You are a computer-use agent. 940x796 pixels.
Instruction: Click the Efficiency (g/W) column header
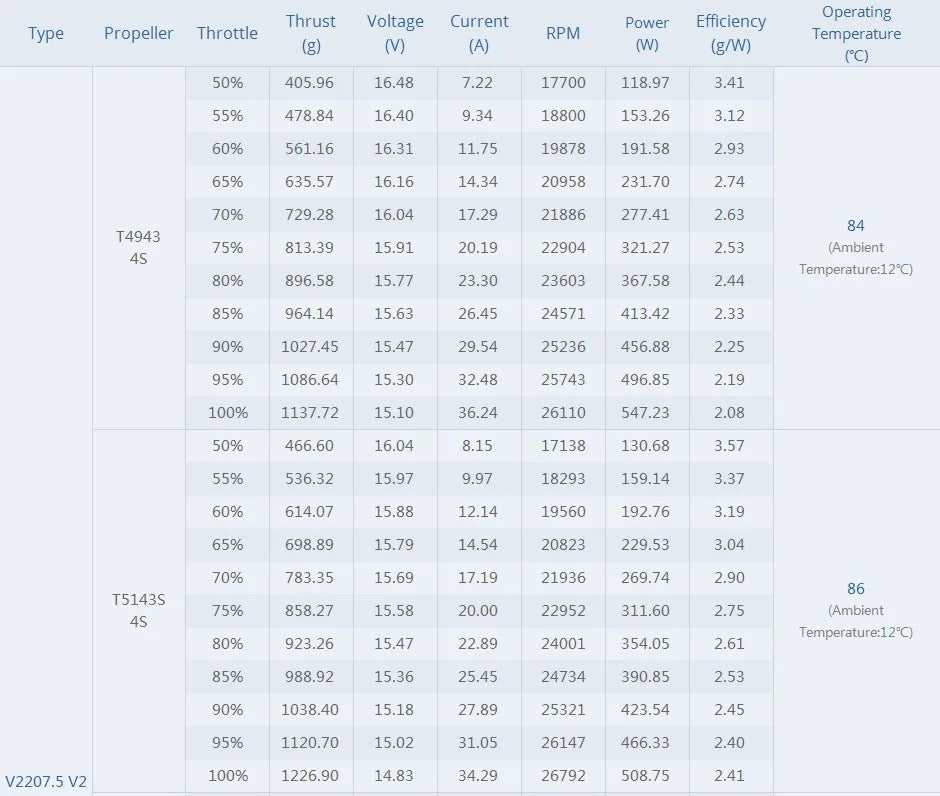pyautogui.click(x=730, y=33)
